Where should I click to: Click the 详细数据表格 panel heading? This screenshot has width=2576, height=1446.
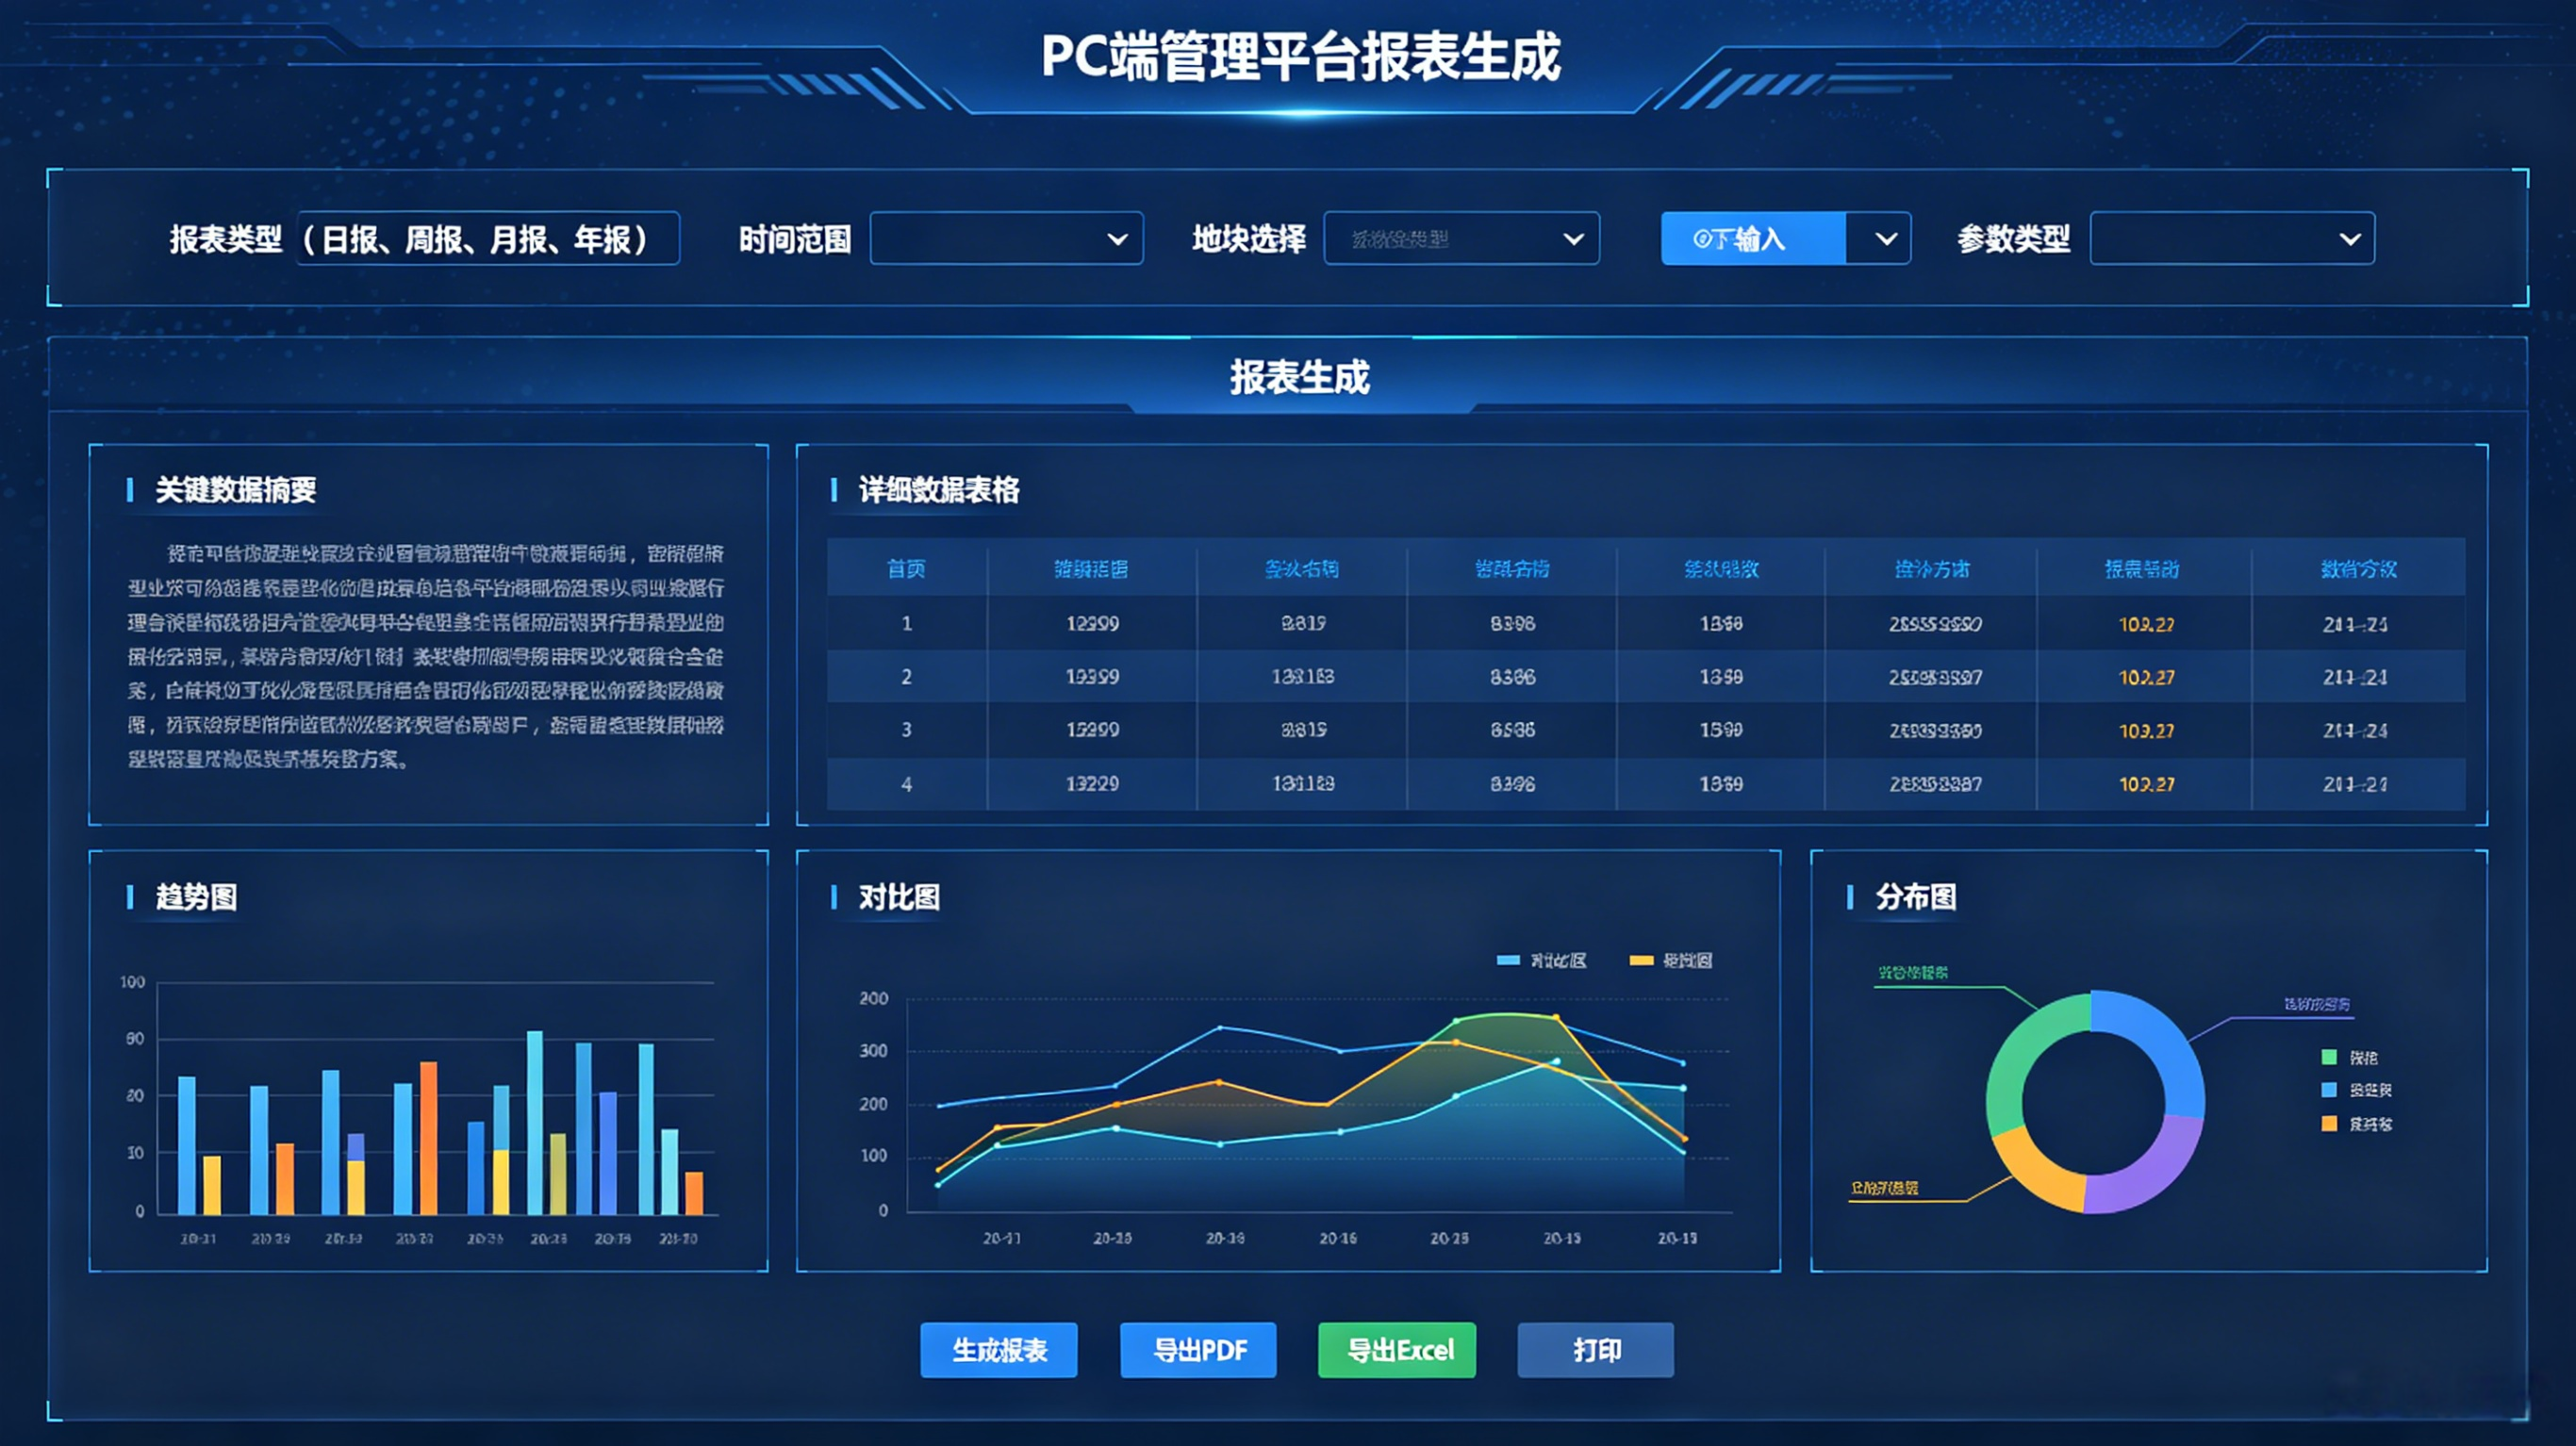pyautogui.click(x=939, y=490)
